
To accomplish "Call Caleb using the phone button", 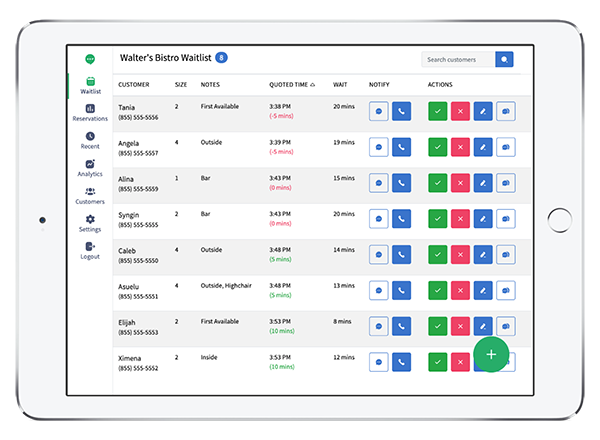I will click(x=401, y=255).
